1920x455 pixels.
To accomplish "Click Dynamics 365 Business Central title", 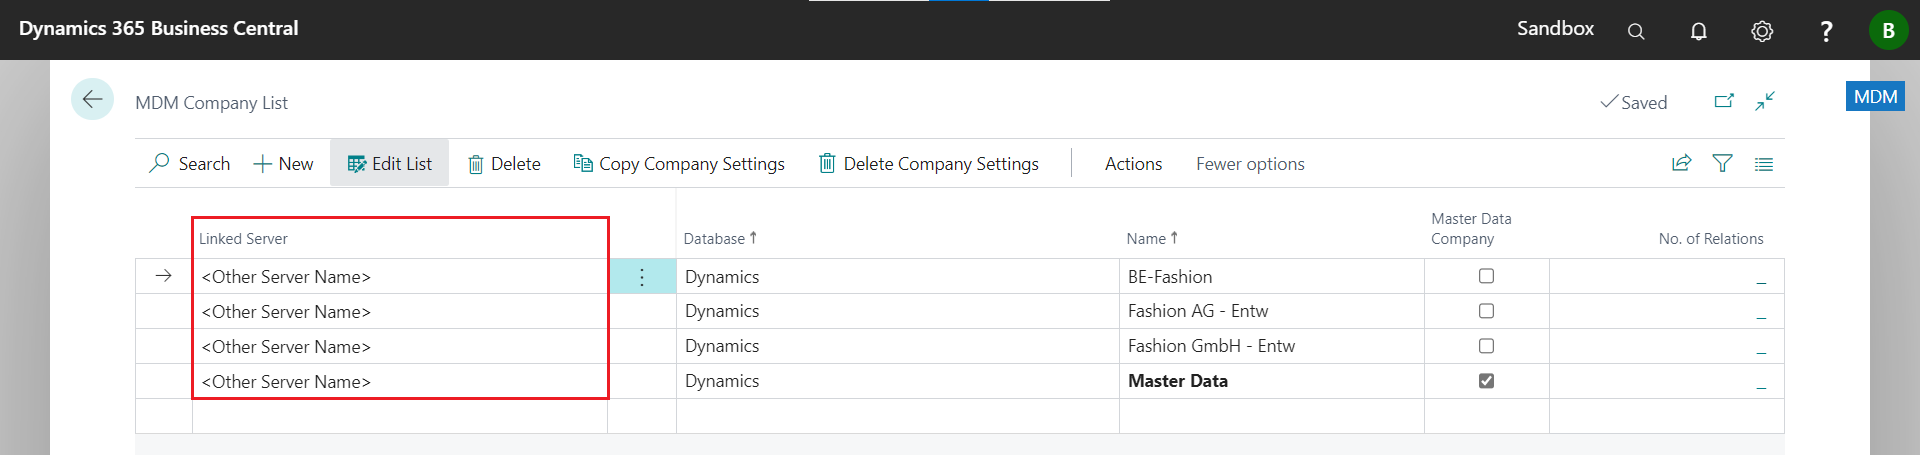I will [158, 29].
